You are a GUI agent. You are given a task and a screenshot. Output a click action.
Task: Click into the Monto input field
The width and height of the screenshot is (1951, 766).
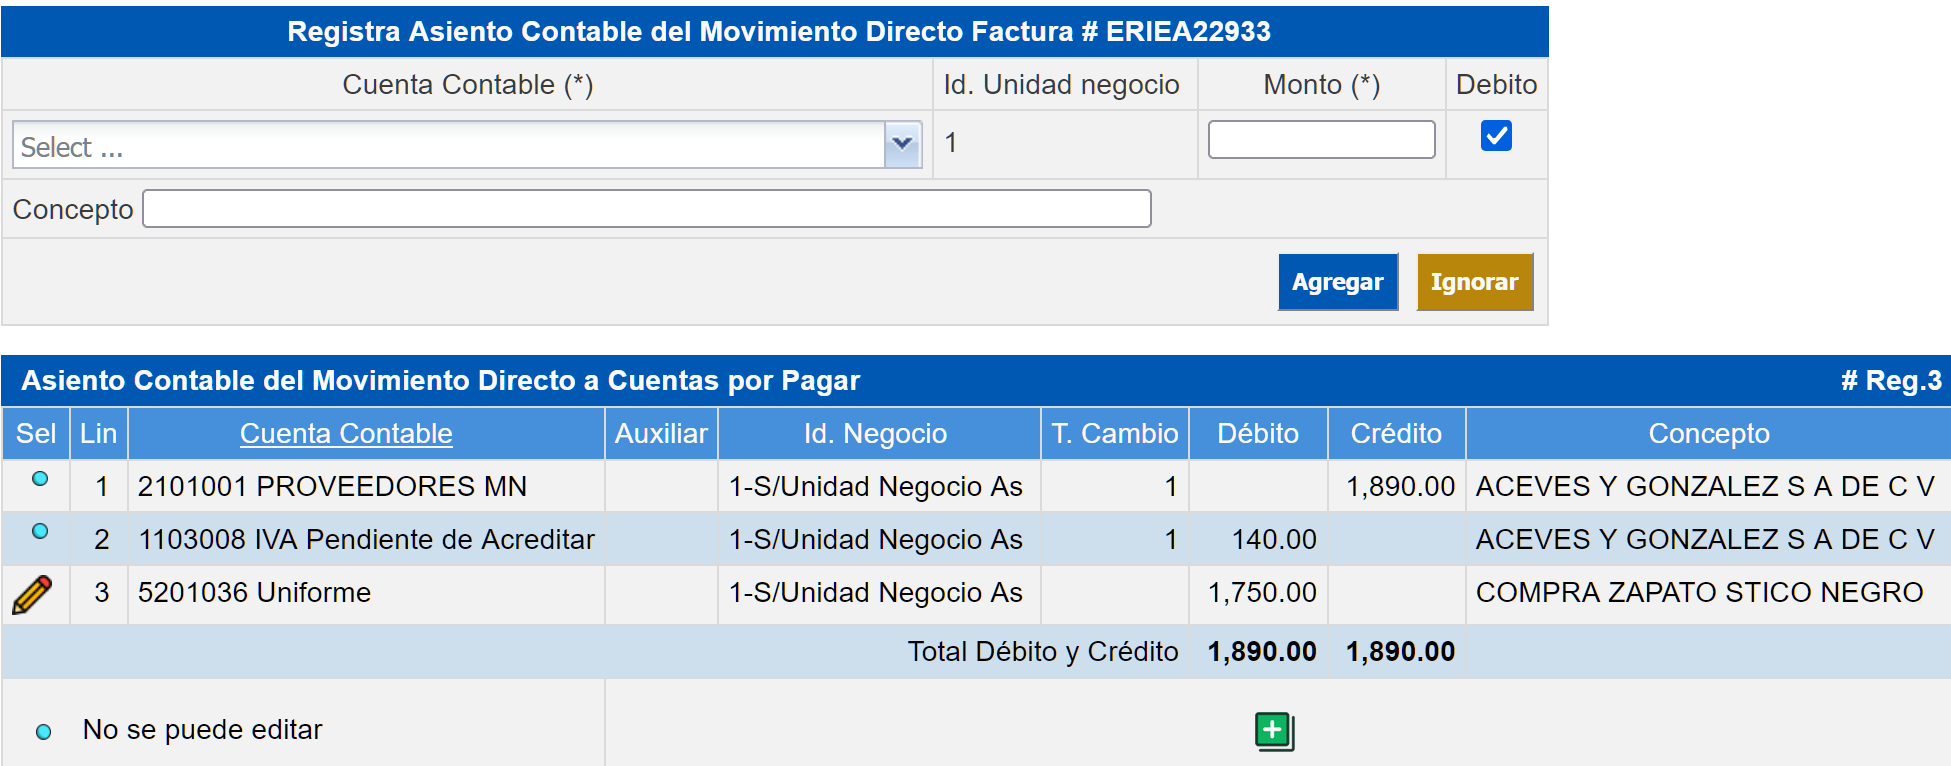[1321, 140]
